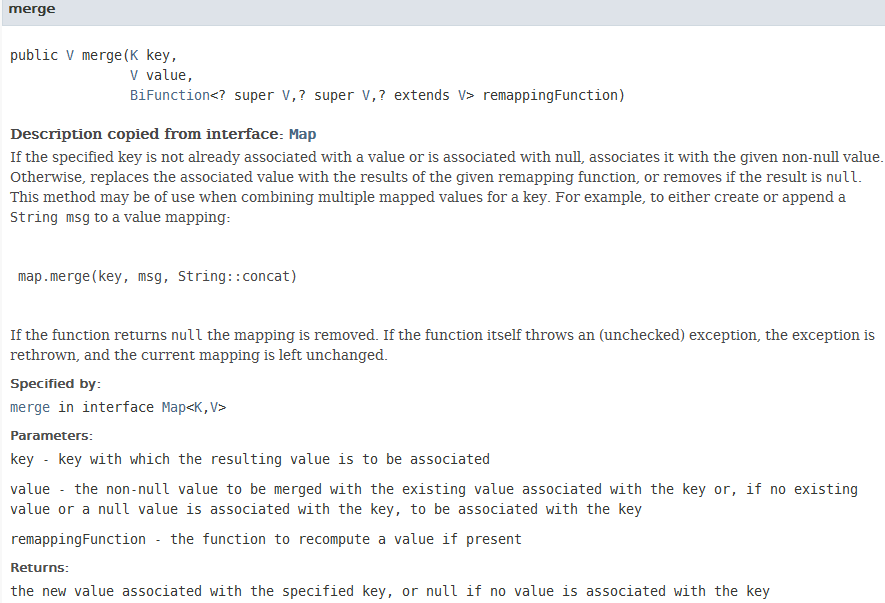Click the remappingFunction parameter name in Parameters list

coord(78,539)
